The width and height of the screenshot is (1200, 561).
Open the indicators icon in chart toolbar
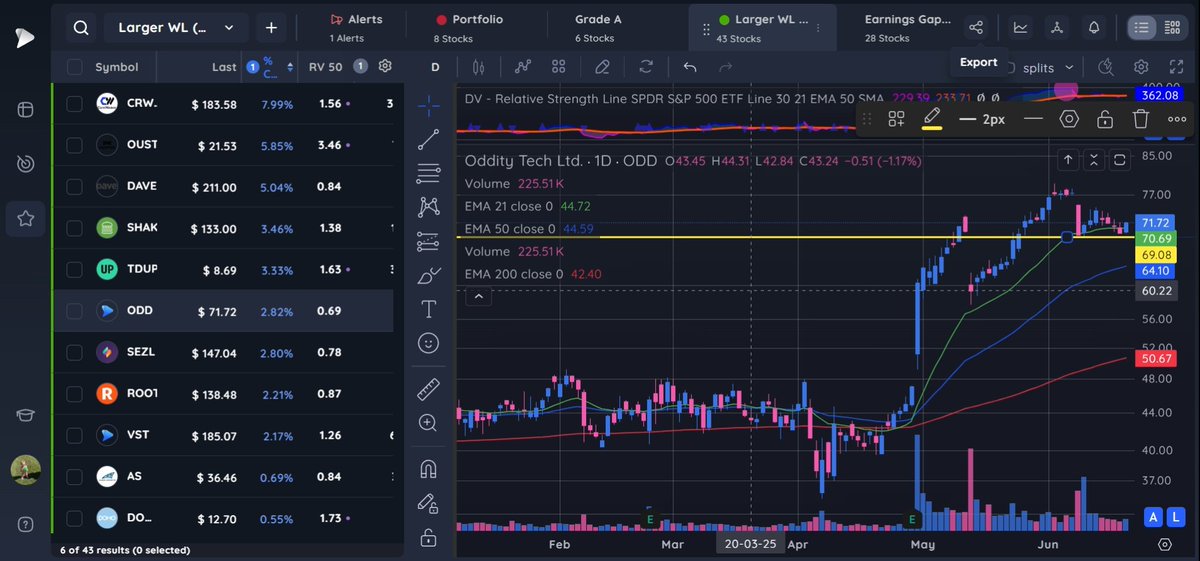click(x=522, y=68)
